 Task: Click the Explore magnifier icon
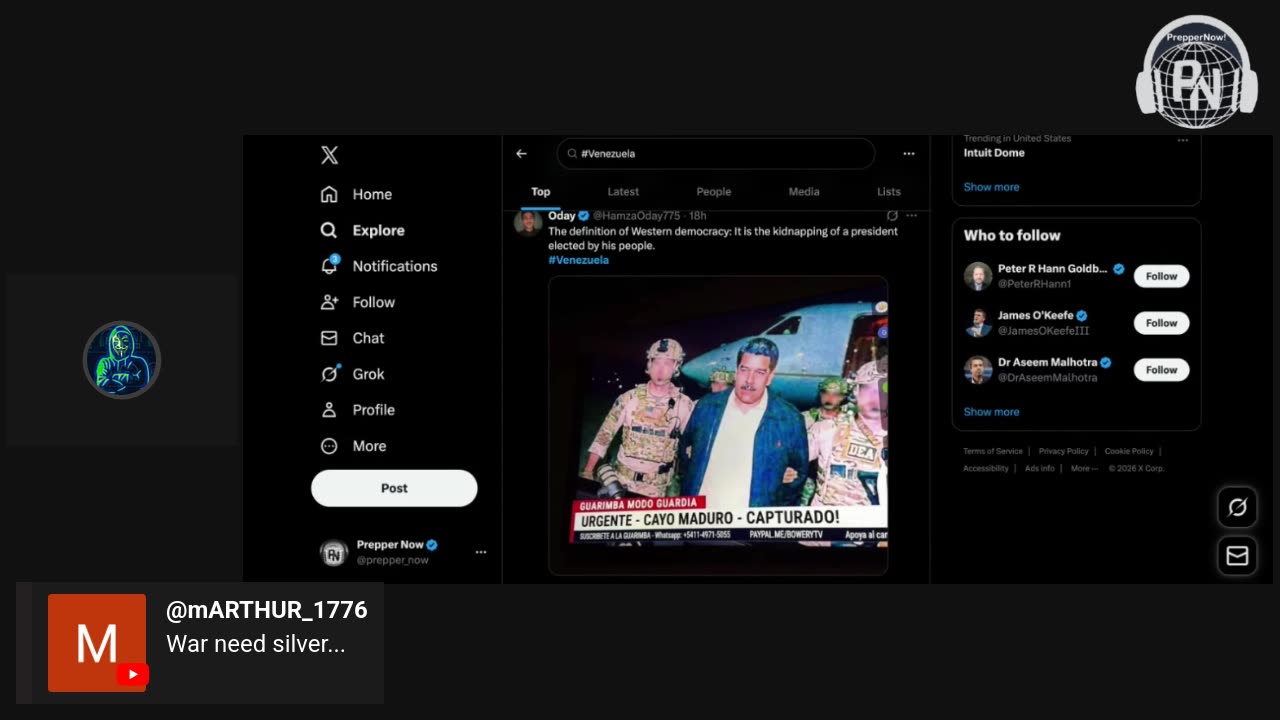click(x=329, y=230)
